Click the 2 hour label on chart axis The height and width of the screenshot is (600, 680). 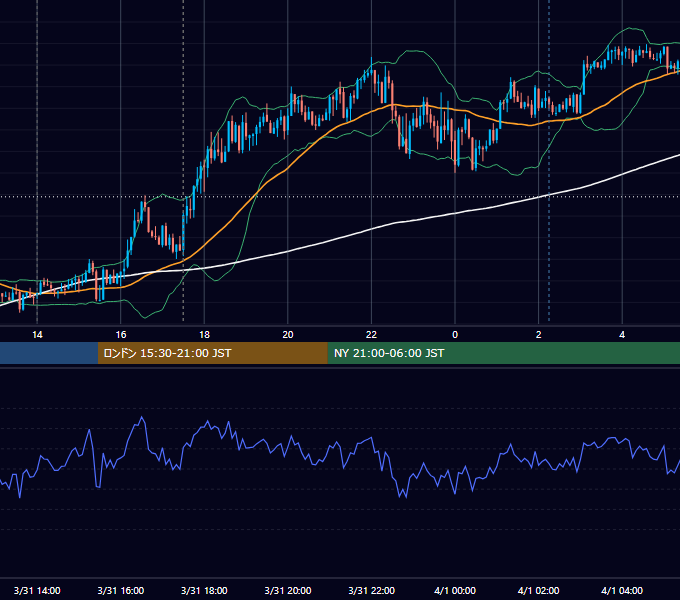click(x=539, y=335)
